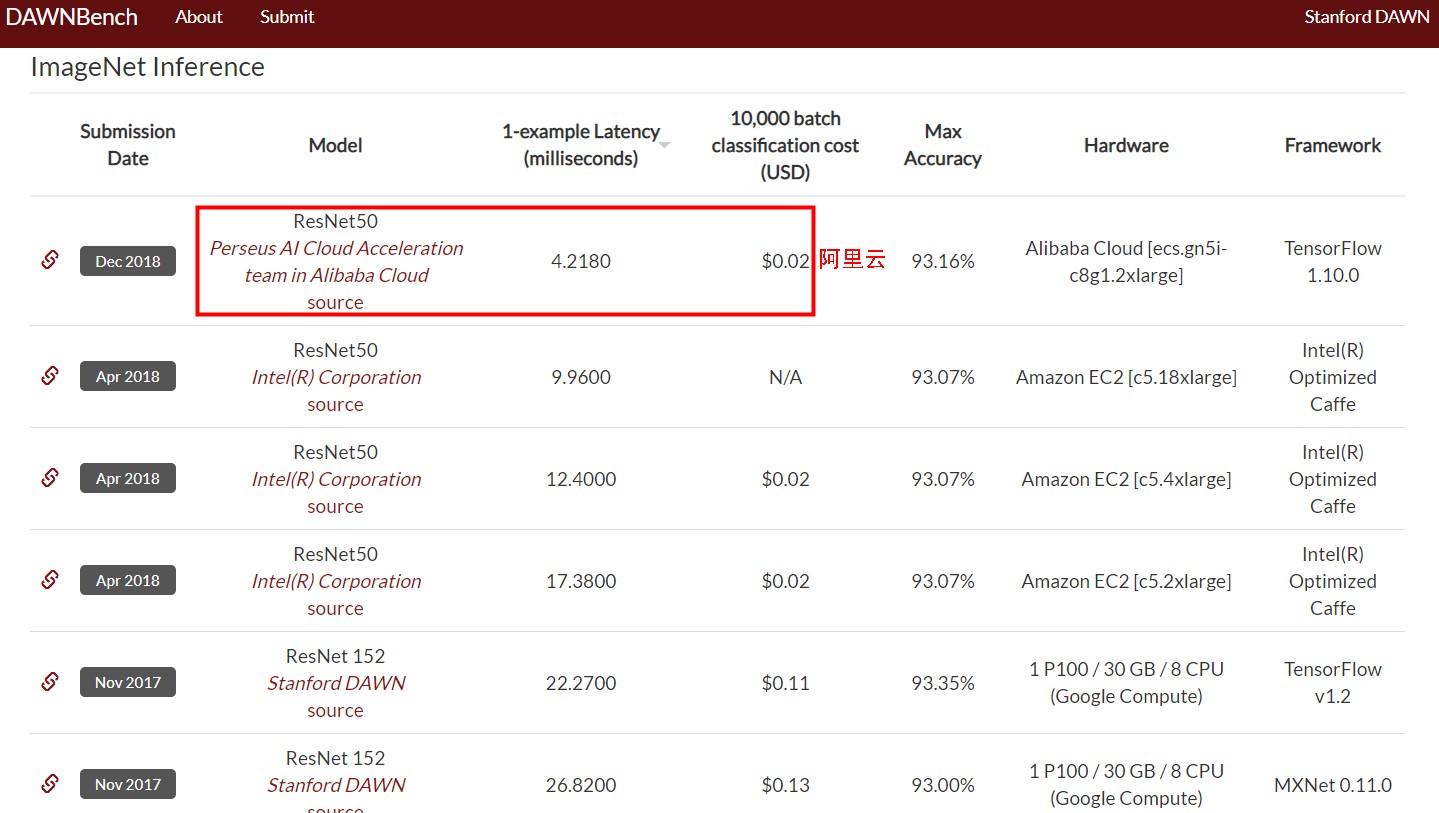Click permalink icon for the 9.9600 latency row

click(50, 376)
